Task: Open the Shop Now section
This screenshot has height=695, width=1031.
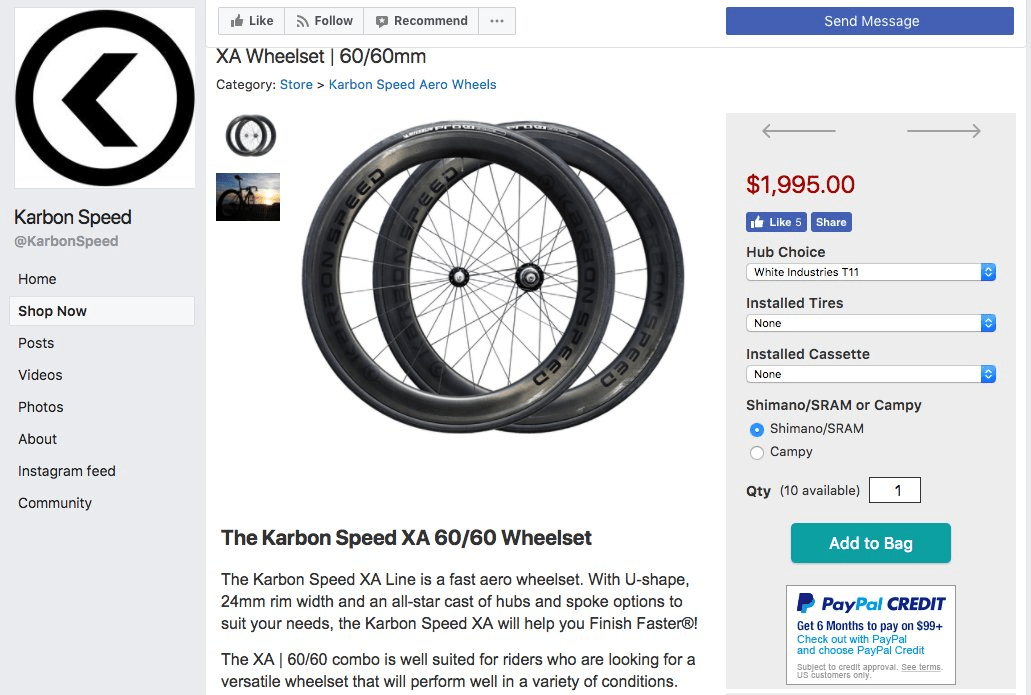Action: click(x=52, y=311)
